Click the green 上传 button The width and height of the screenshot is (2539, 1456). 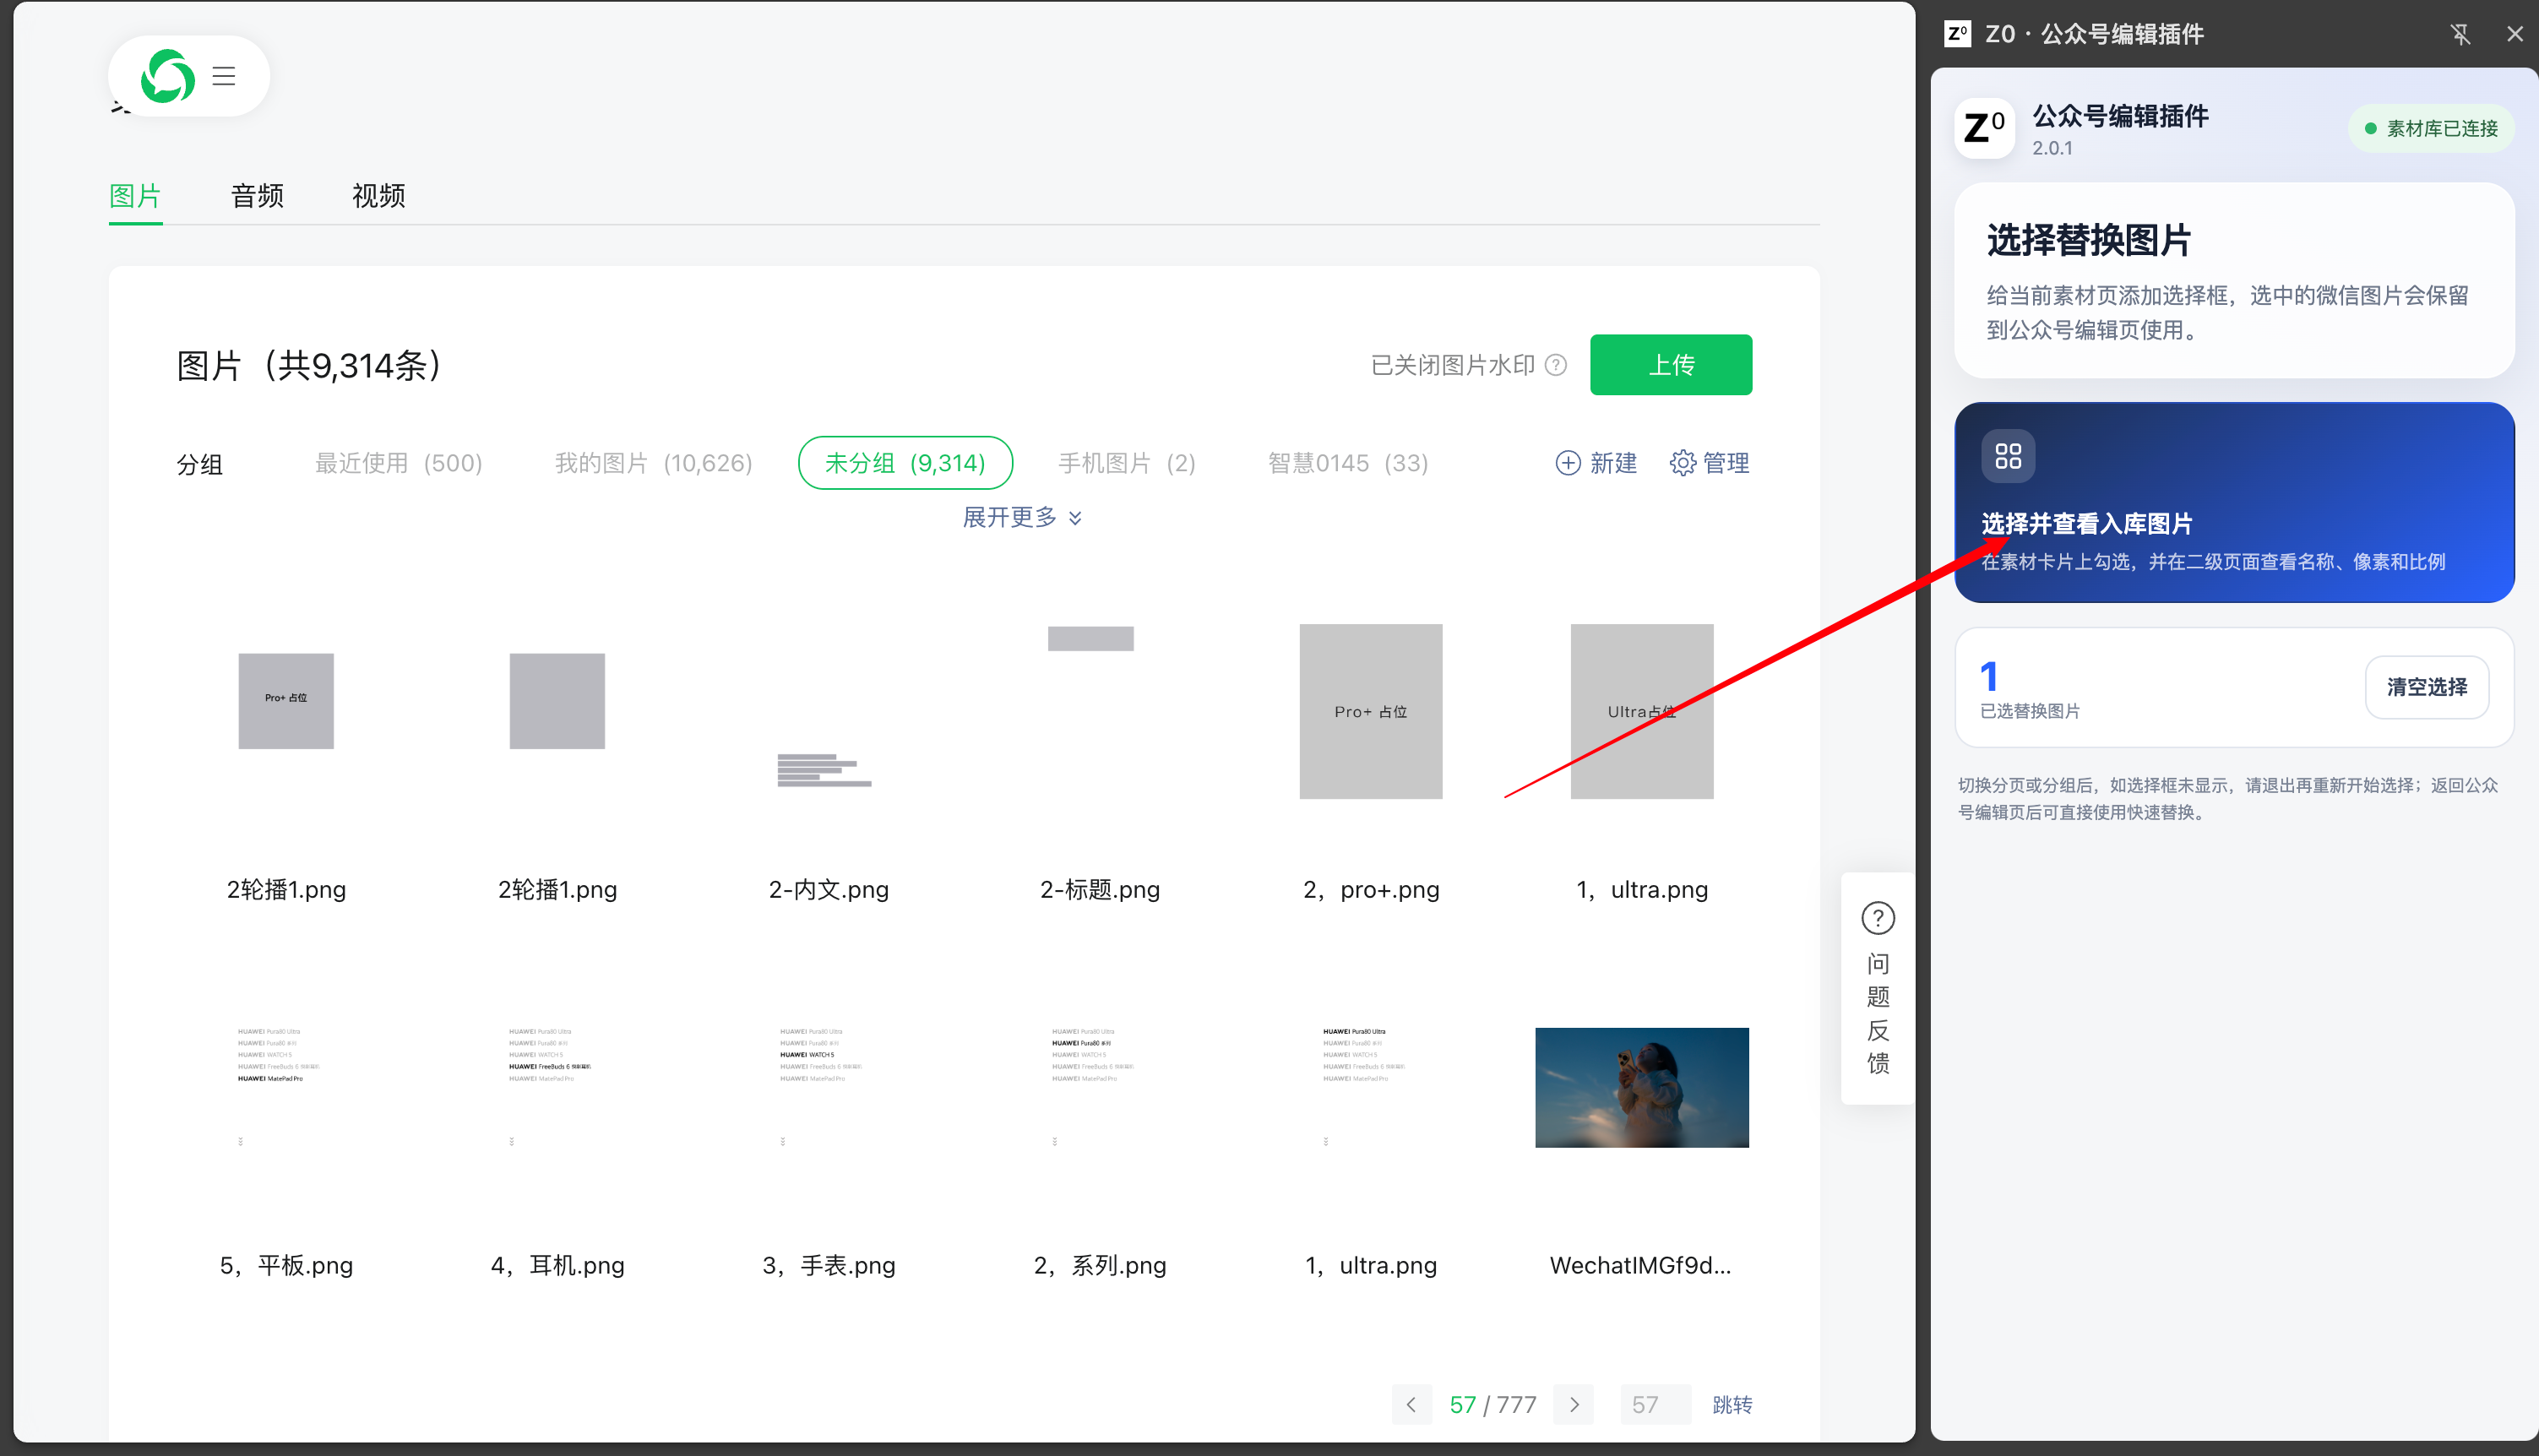pos(1670,365)
